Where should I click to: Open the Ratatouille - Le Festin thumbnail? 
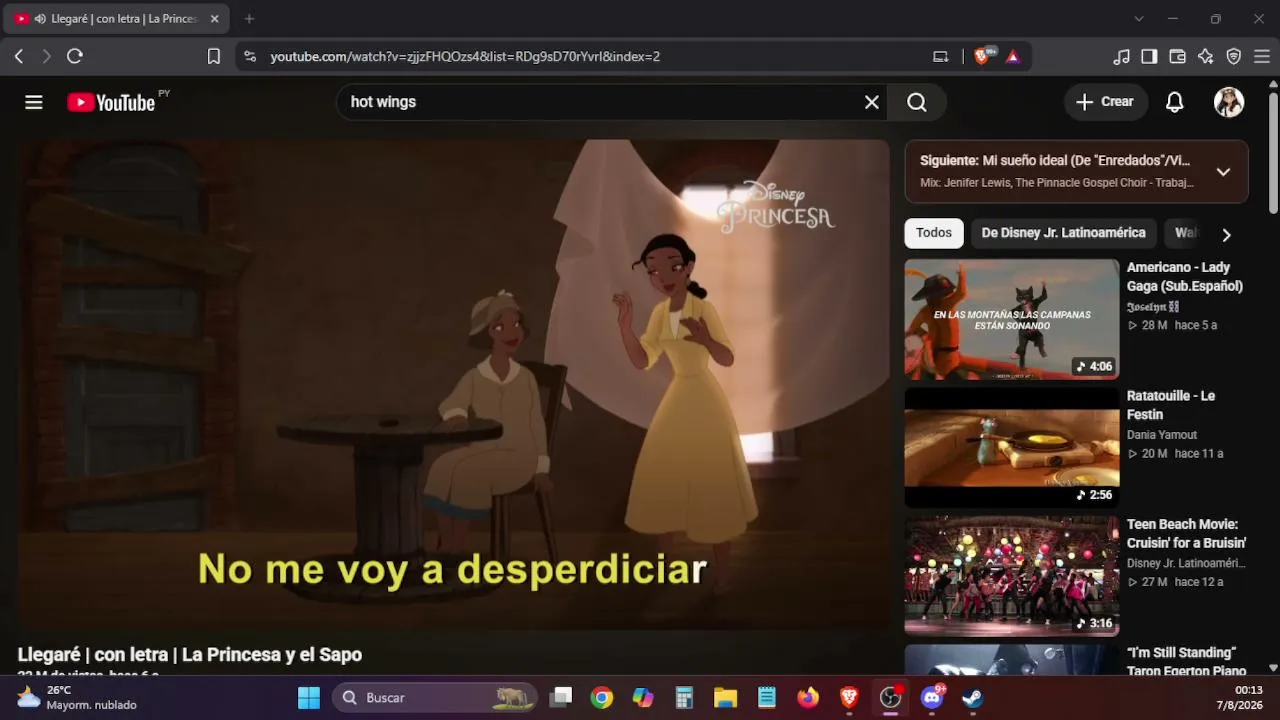click(x=1012, y=447)
